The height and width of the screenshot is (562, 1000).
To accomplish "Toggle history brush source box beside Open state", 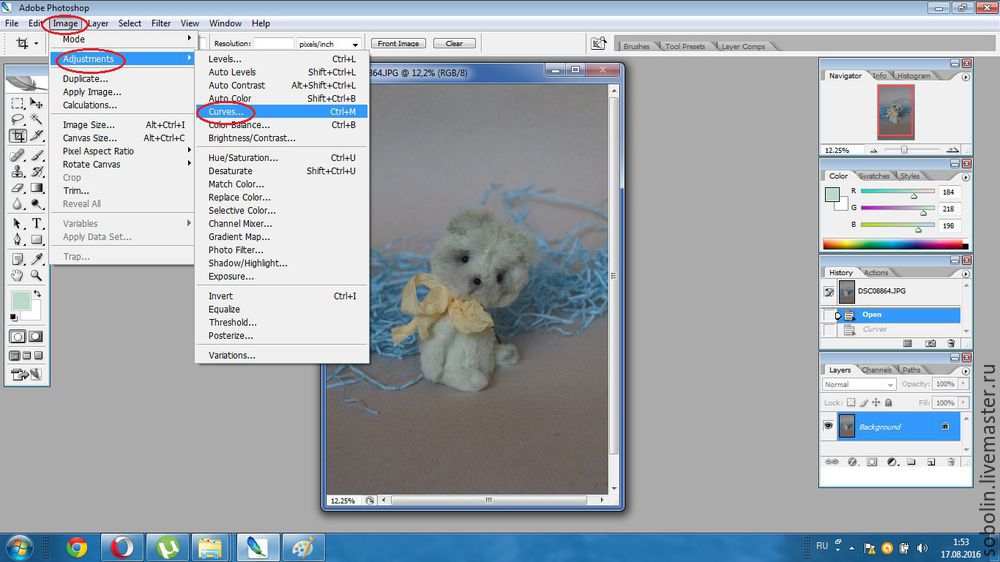I will click(x=828, y=314).
